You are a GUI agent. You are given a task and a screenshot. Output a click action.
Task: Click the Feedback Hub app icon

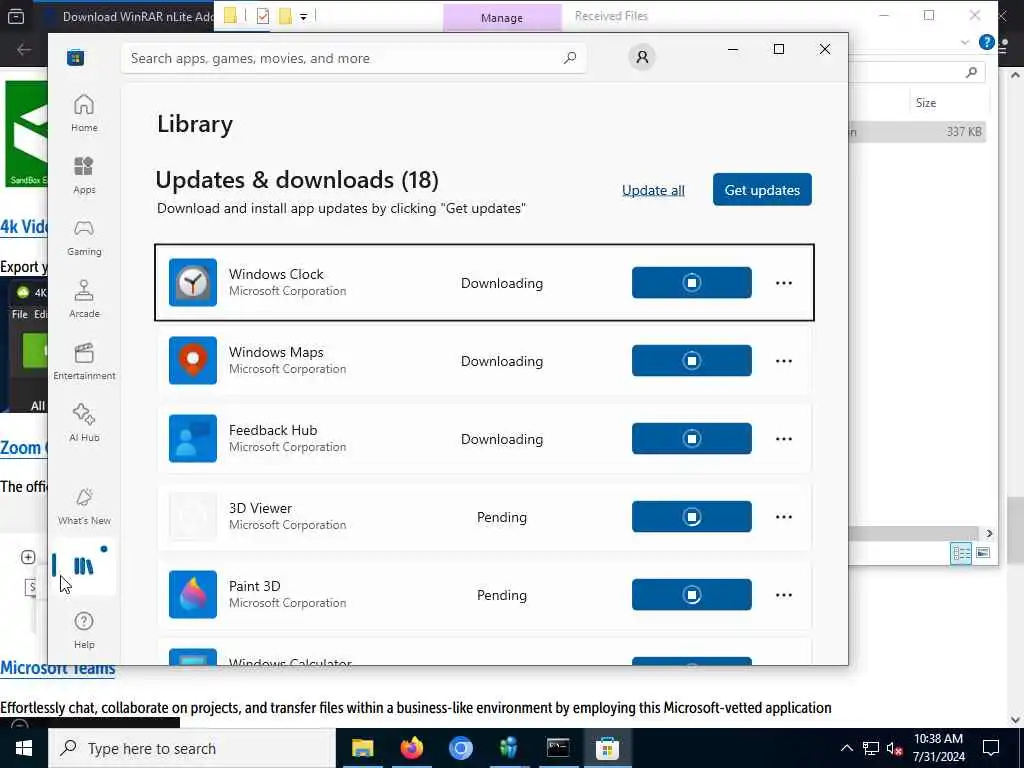193,438
